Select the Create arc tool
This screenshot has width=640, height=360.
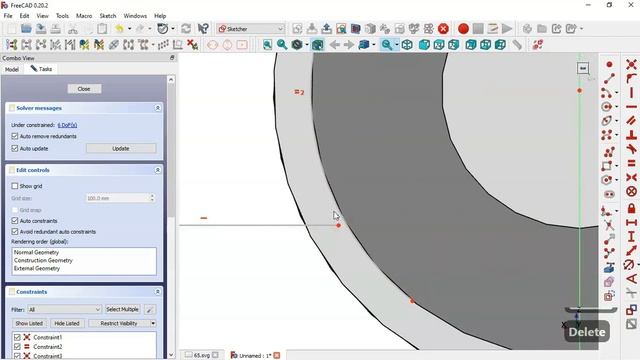tap(607, 93)
